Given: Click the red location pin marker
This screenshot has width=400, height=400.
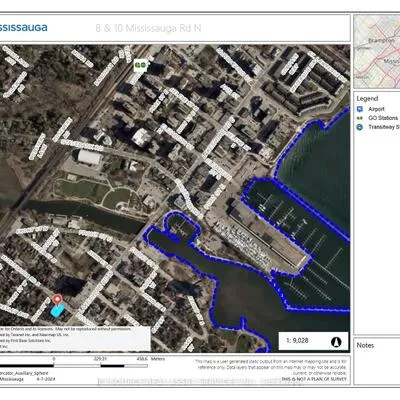Looking at the screenshot, I should coord(58,300).
